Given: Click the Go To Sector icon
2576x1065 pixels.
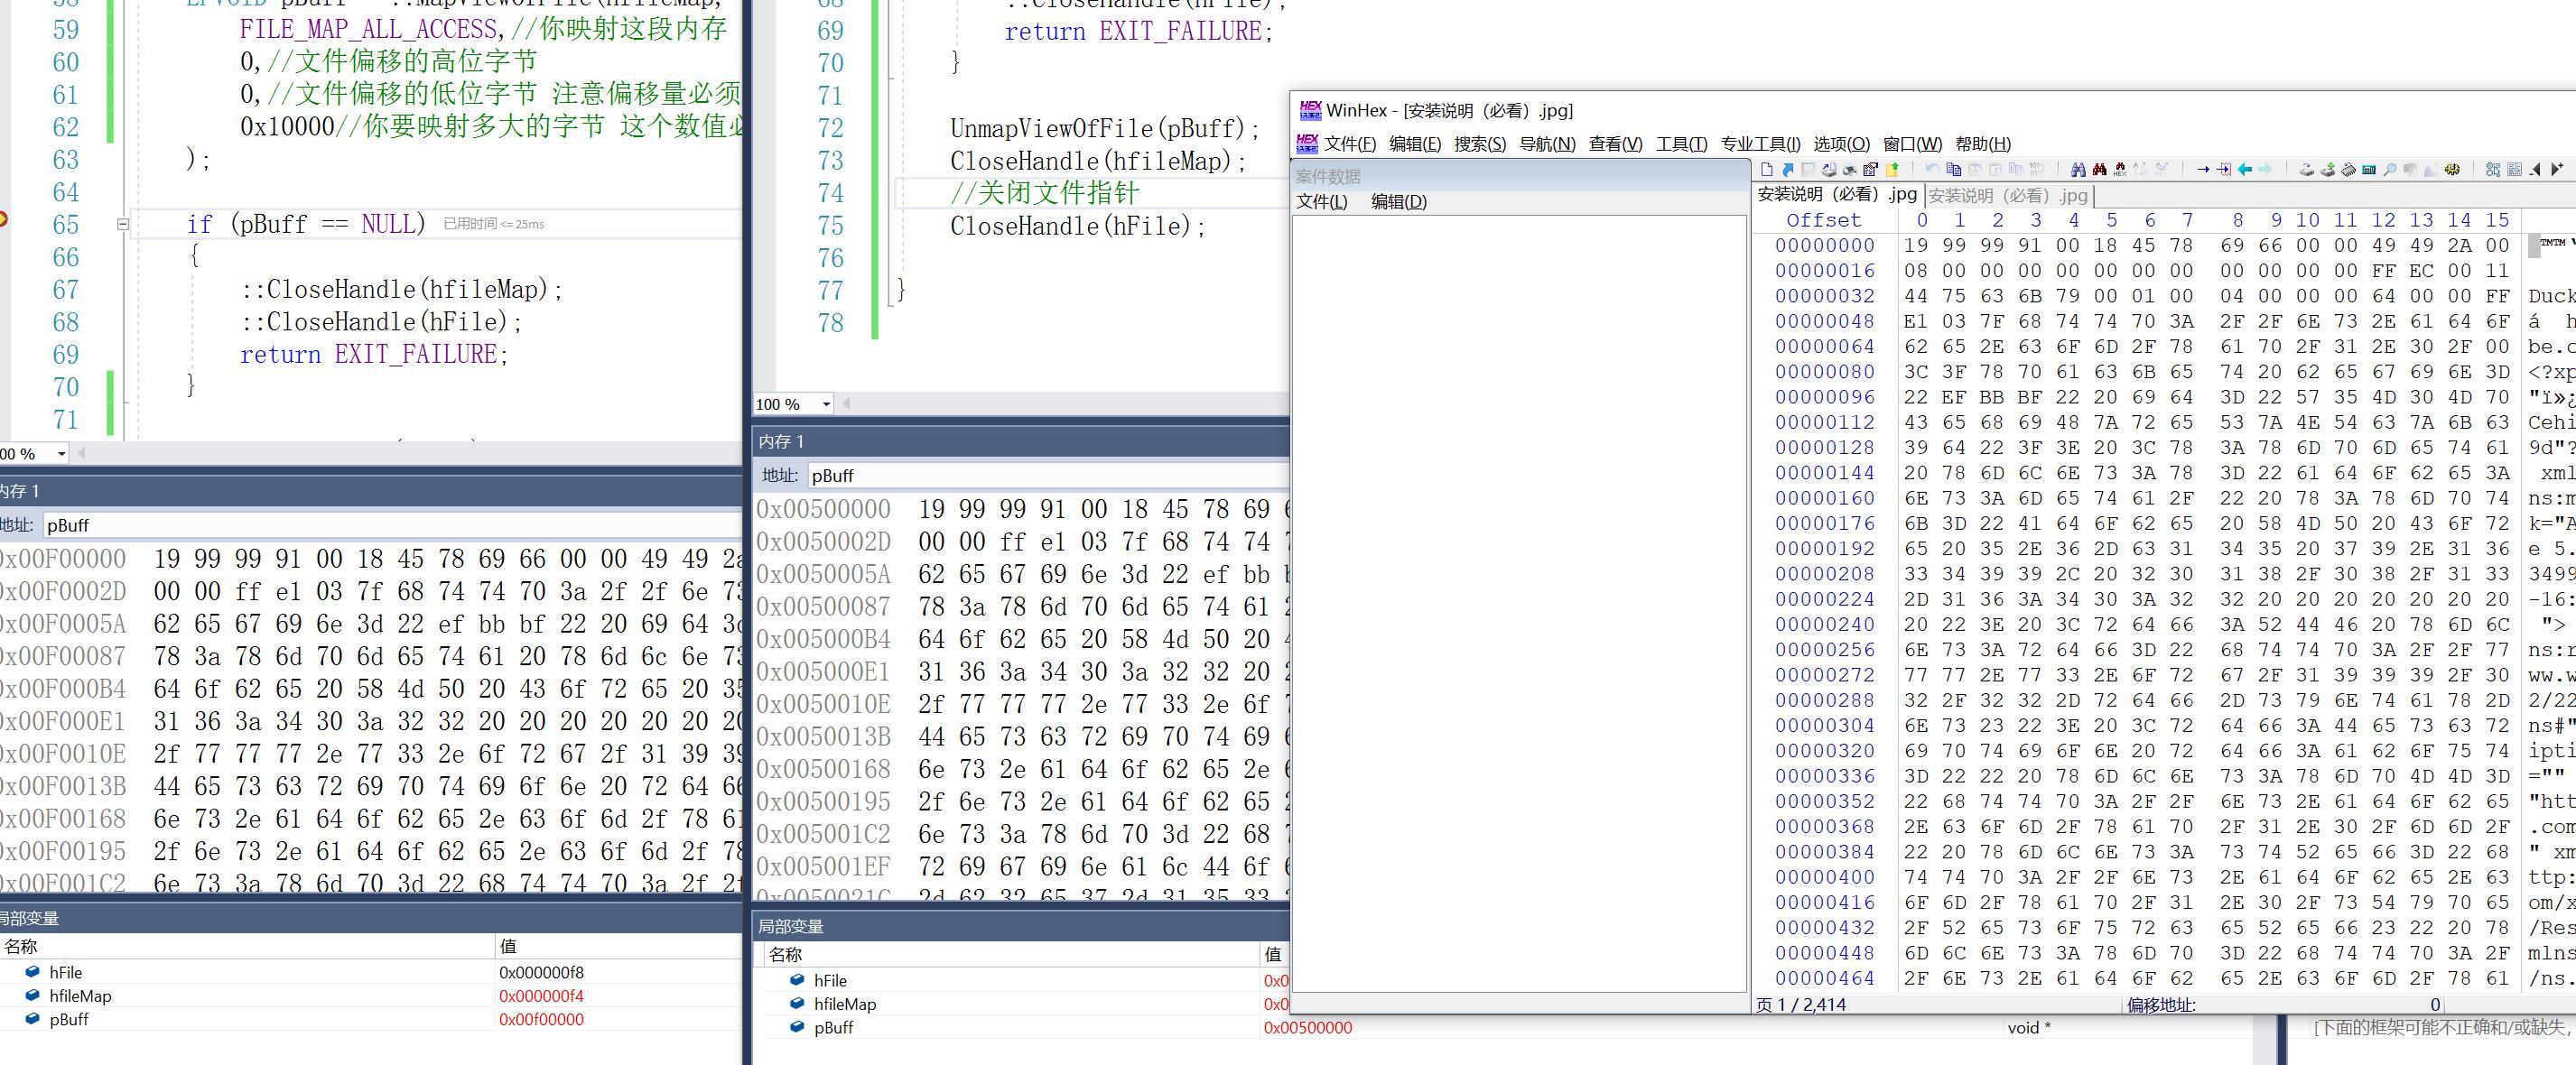Looking at the screenshot, I should click(2224, 170).
